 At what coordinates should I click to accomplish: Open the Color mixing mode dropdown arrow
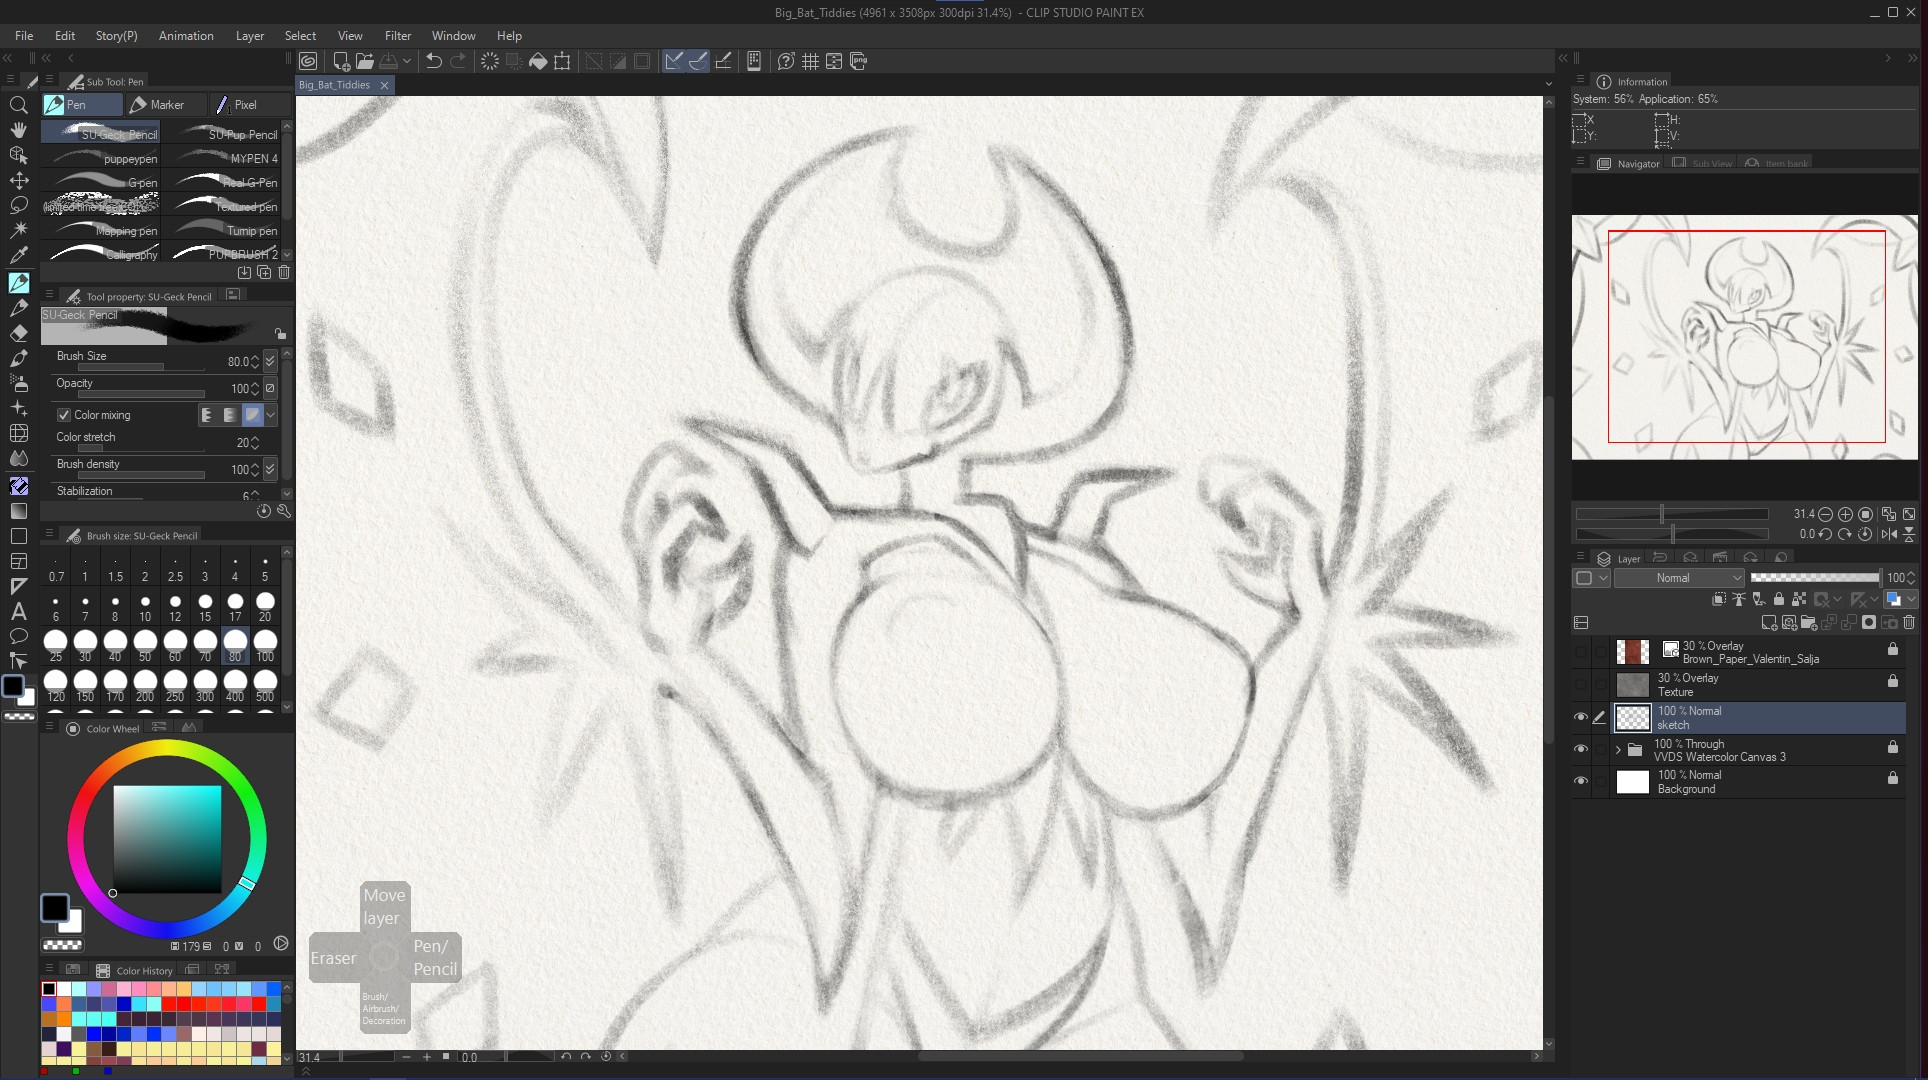click(x=270, y=415)
